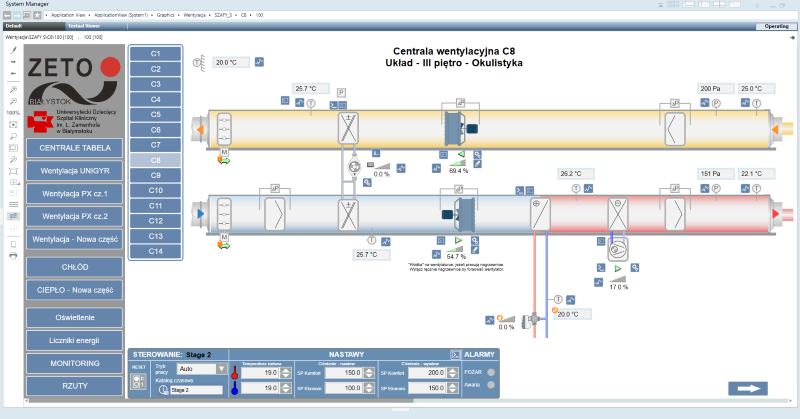The height and width of the screenshot is (419, 800).
Task: Click stepper on blue thermometer 19.0 setpoint
Action: click(286, 388)
